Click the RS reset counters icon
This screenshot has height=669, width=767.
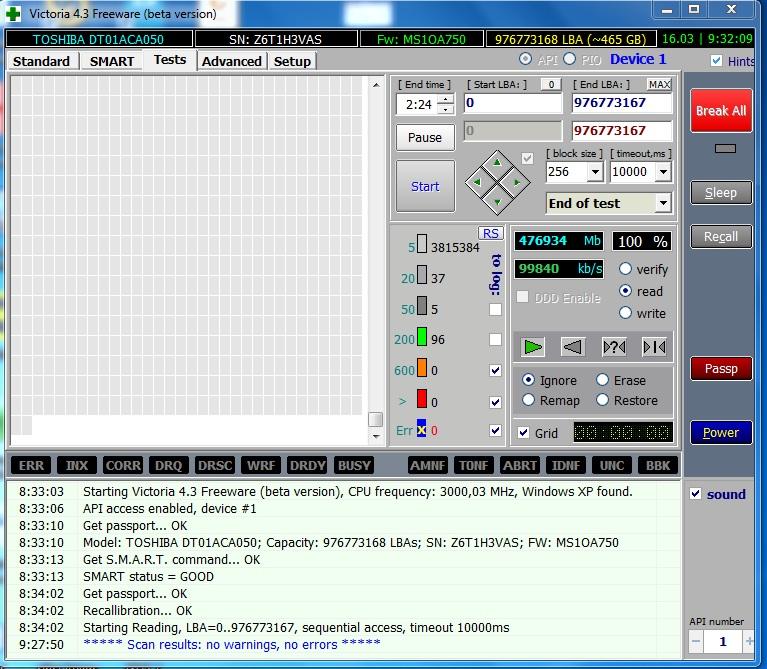coord(491,233)
